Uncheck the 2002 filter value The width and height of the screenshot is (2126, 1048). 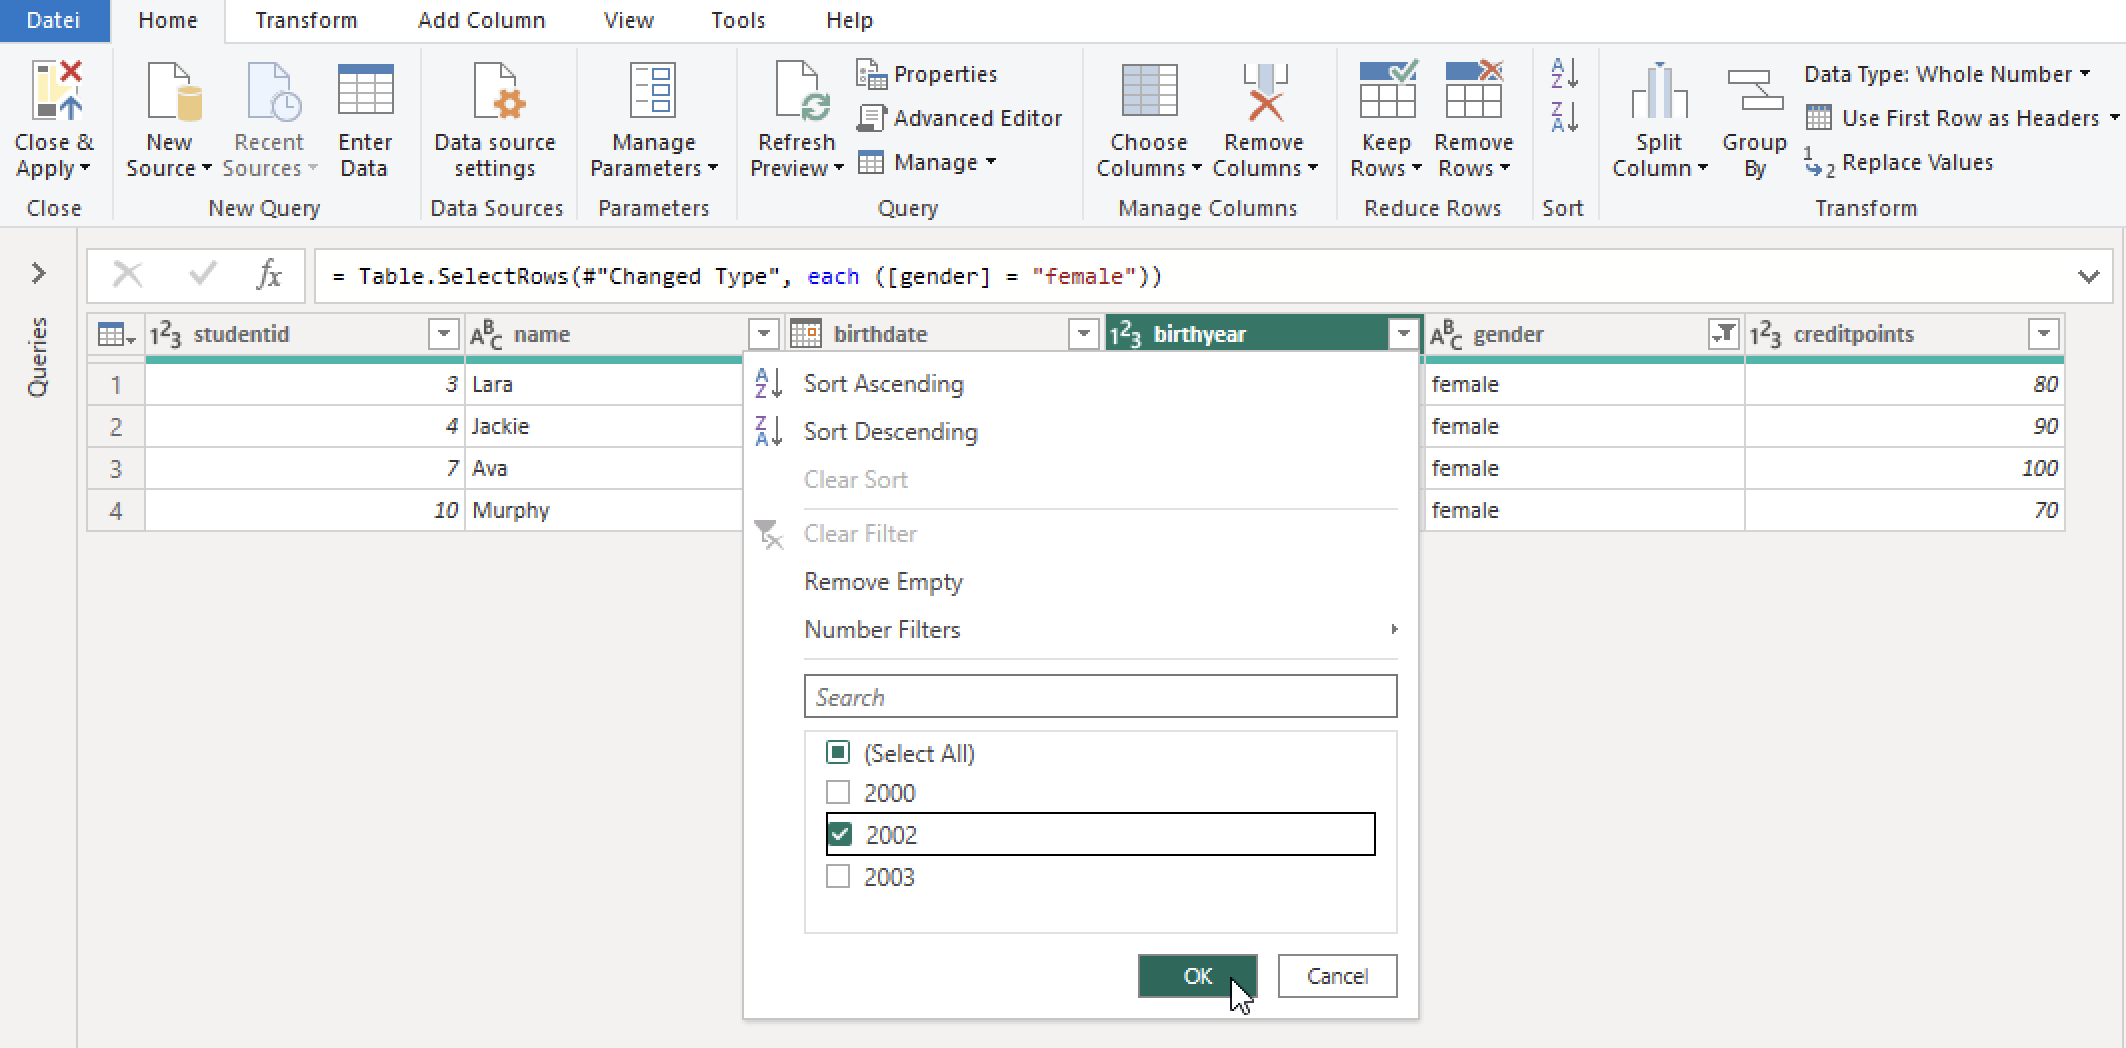point(838,833)
